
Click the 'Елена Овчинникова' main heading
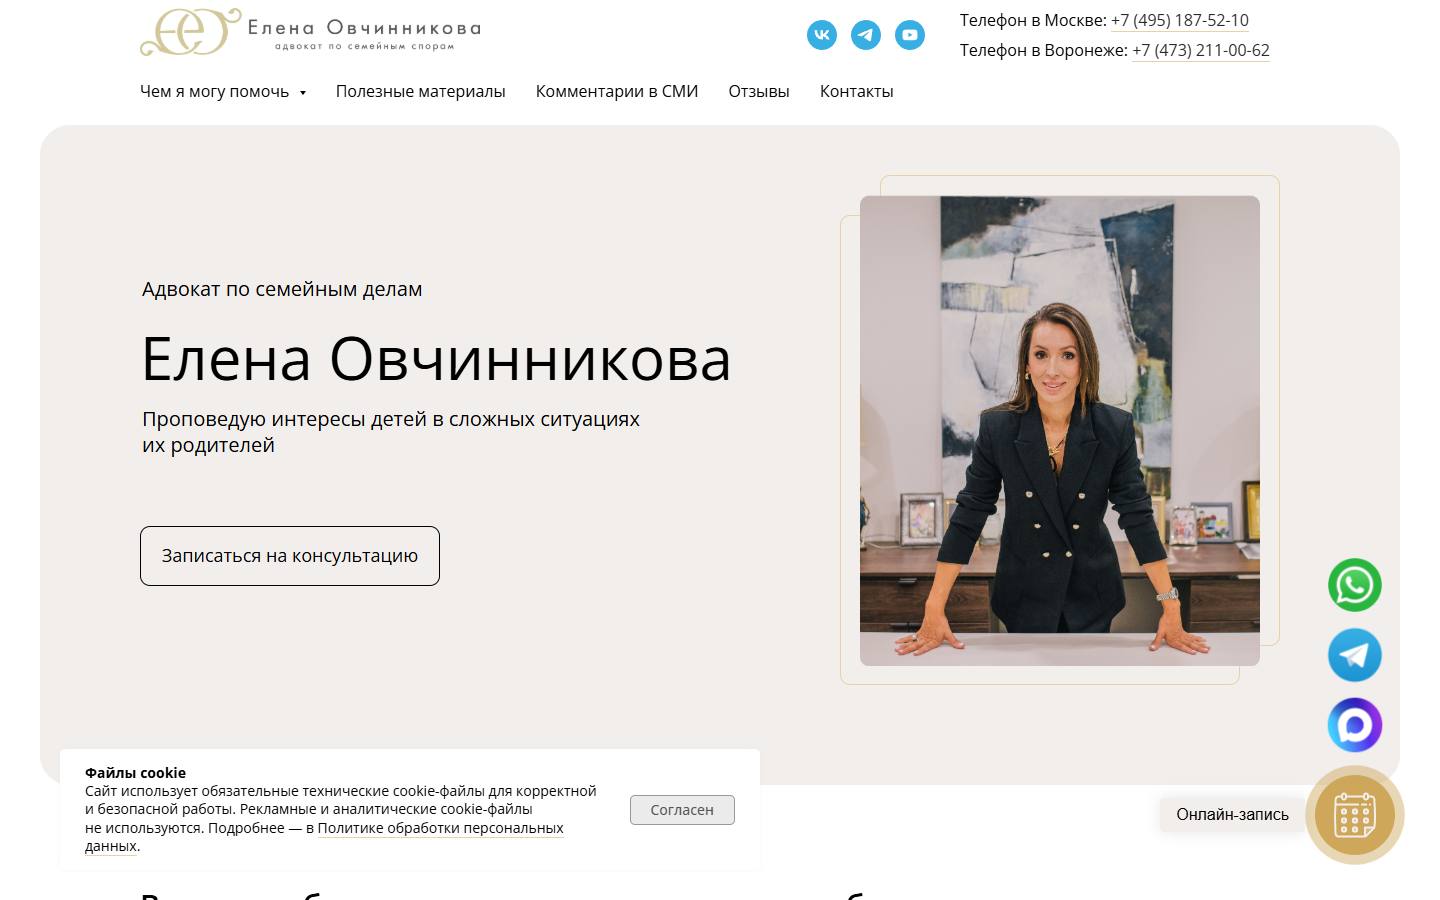click(436, 359)
